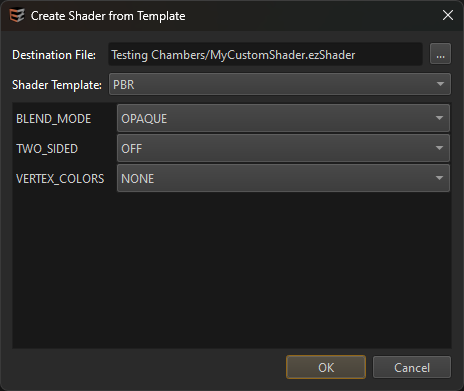Click the Shader Template dropdown arrow
The image size is (464, 391).
(x=440, y=84)
